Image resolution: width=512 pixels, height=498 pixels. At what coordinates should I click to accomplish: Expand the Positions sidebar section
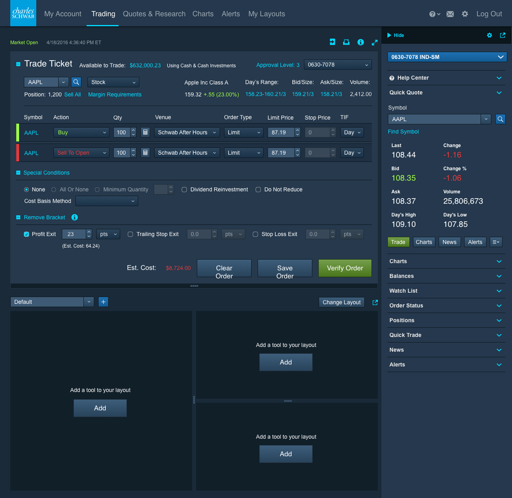tap(446, 320)
